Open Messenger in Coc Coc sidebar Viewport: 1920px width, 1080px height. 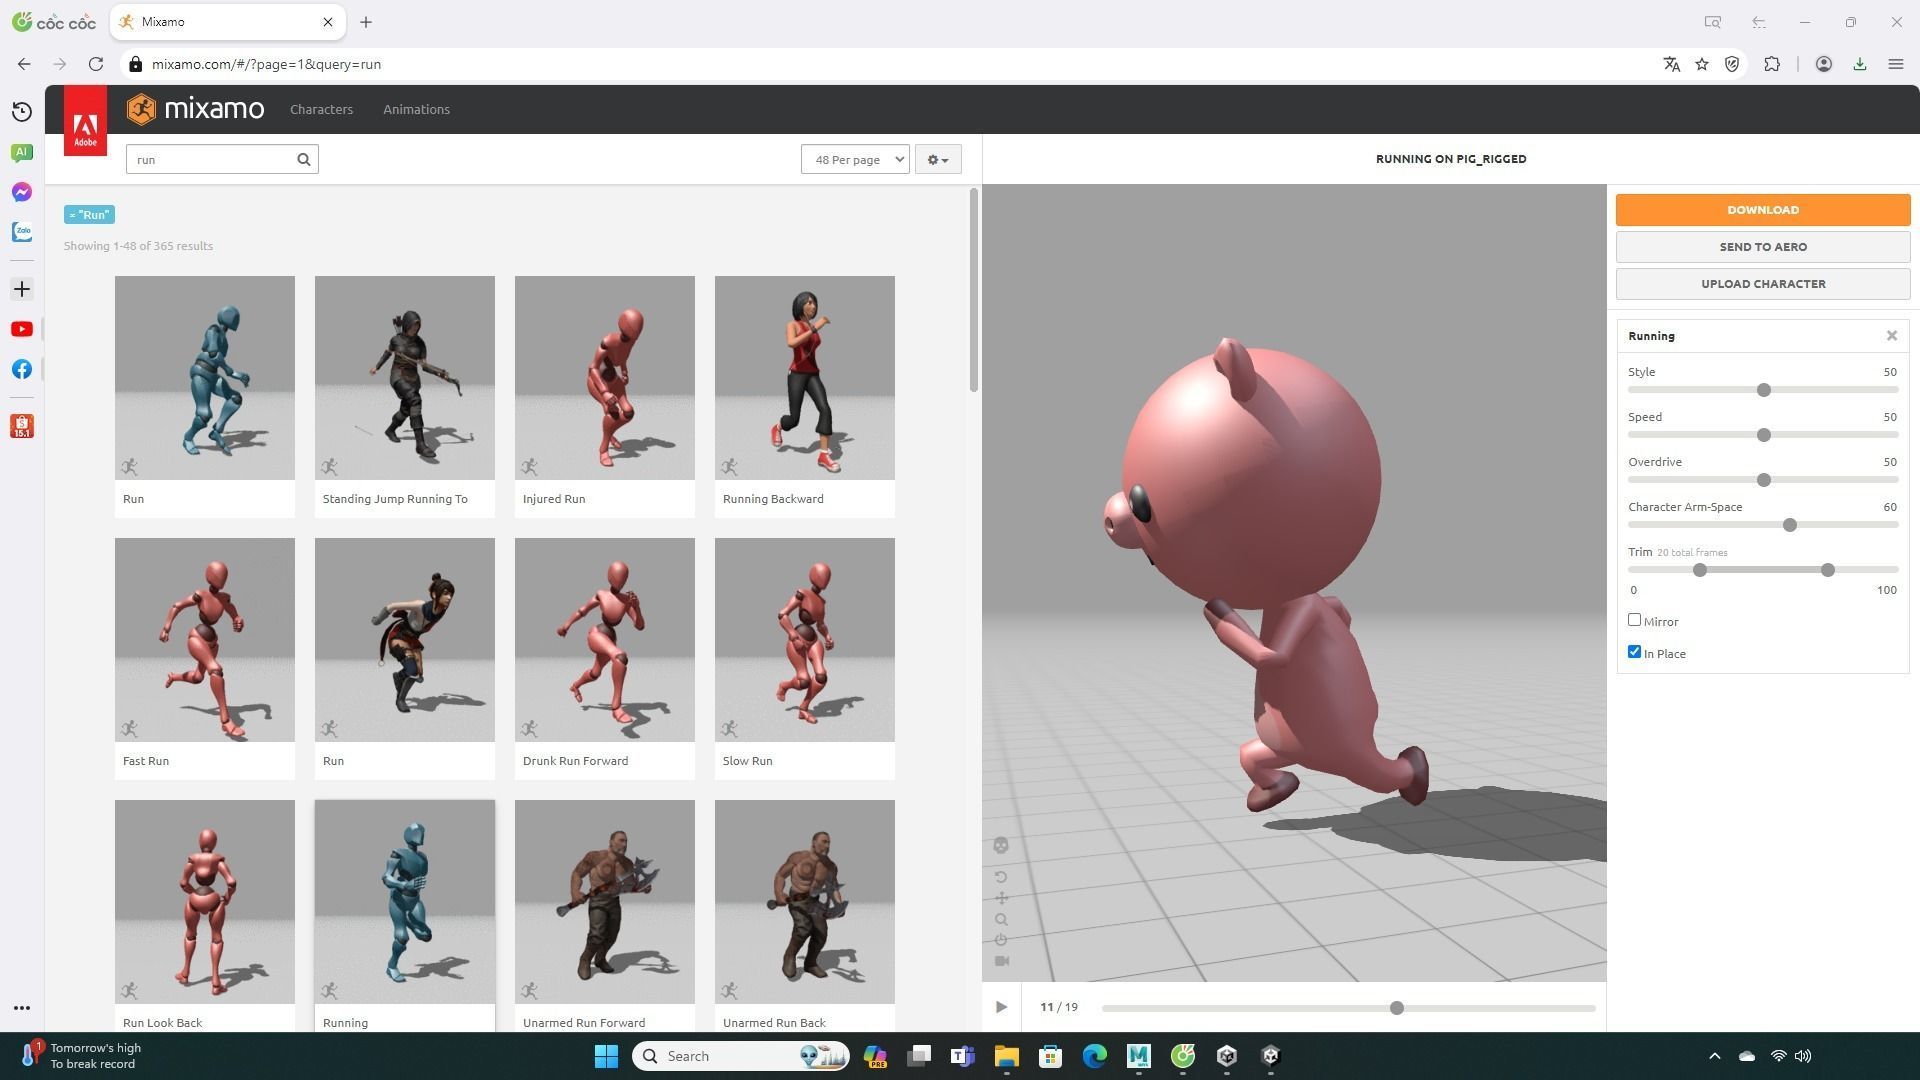click(22, 192)
